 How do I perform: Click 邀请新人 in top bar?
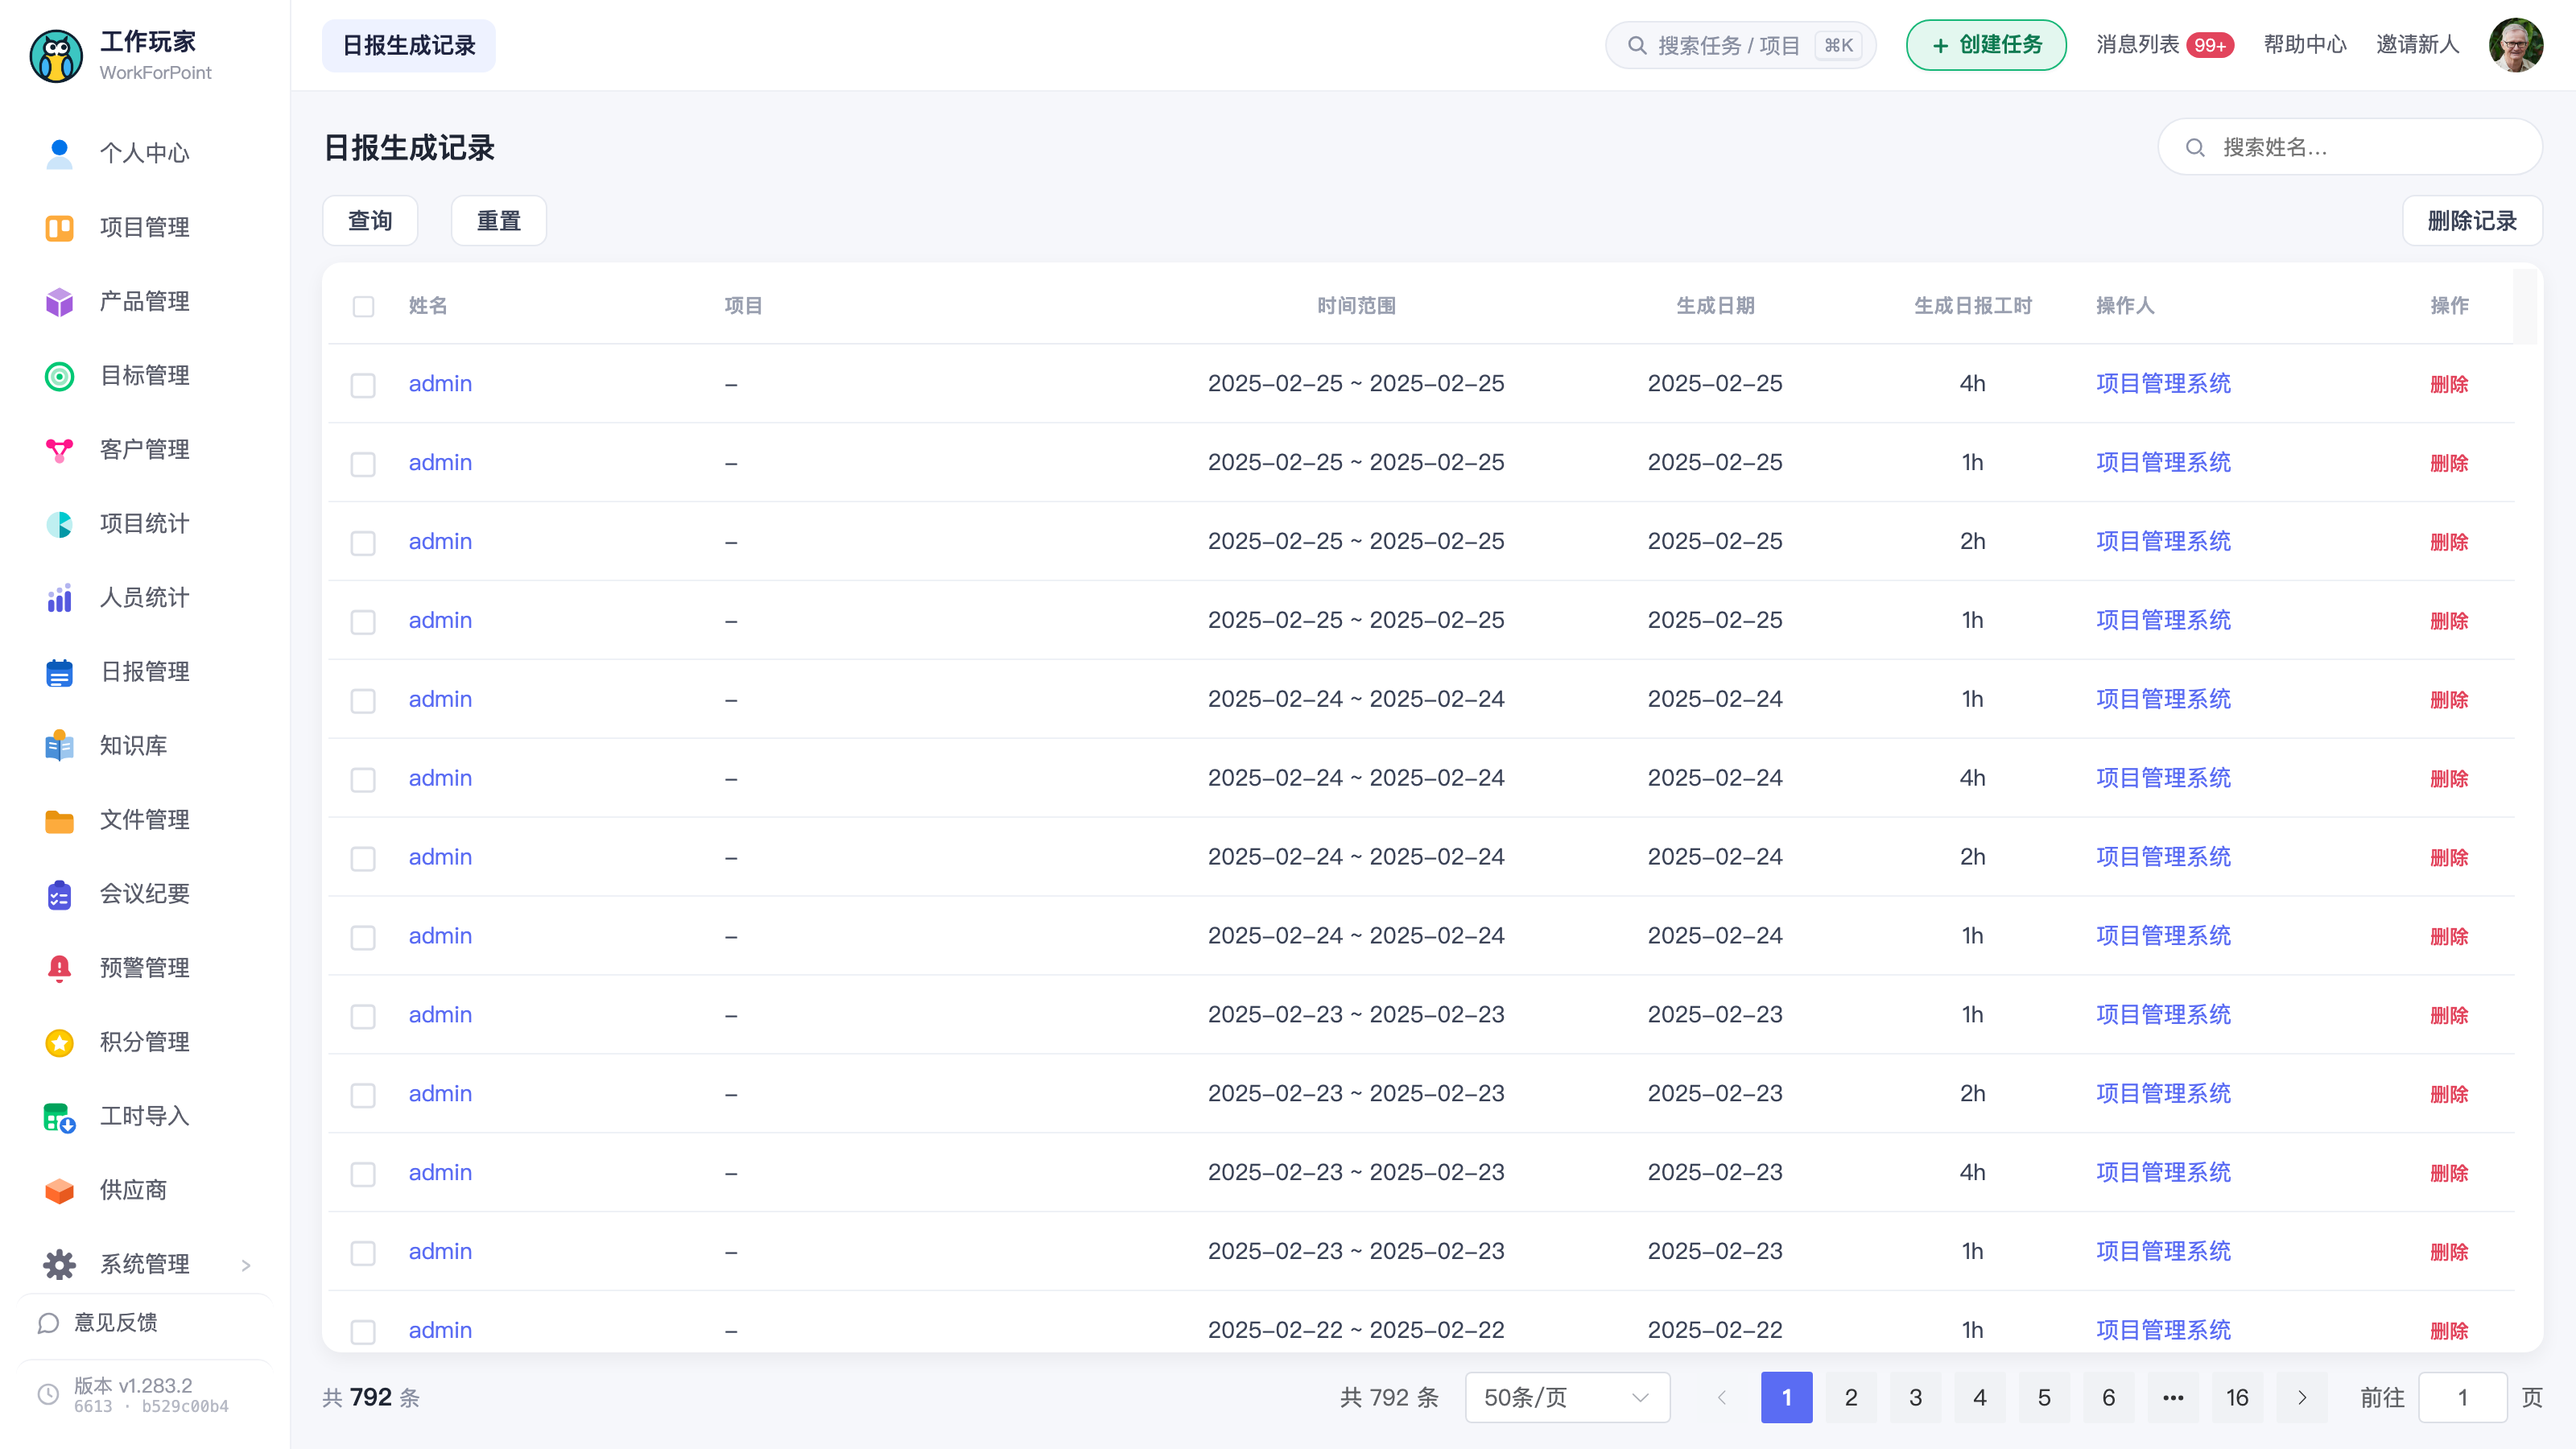pyautogui.click(x=2417, y=44)
